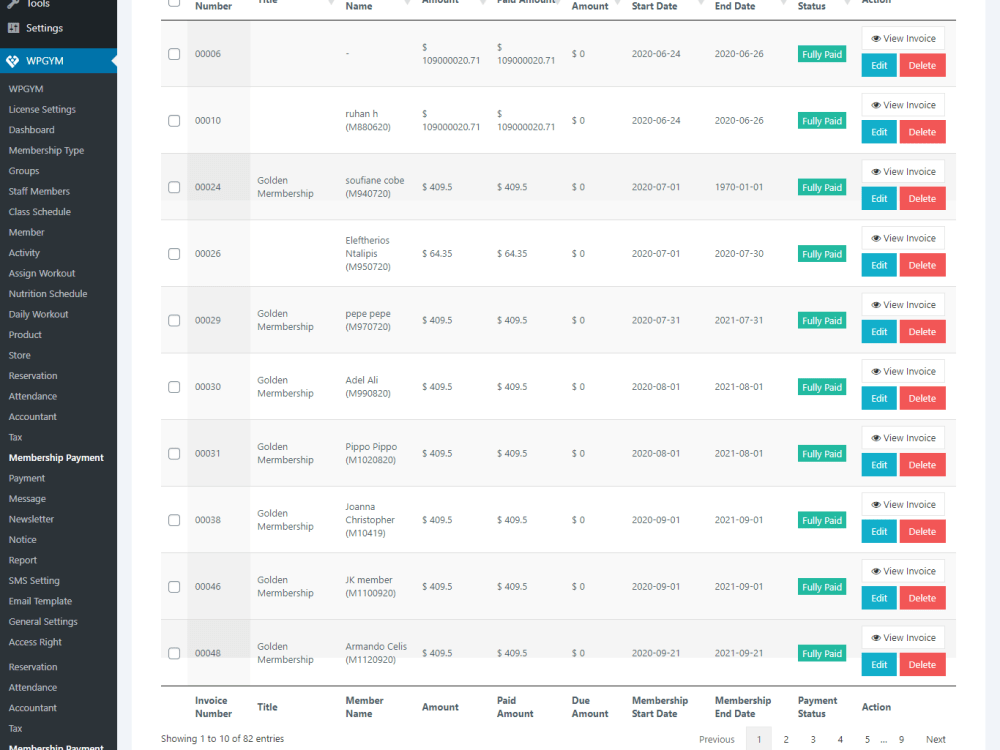Image resolution: width=1000 pixels, height=750 pixels.
Task: Select checkbox for invoice 00029
Action: tap(174, 320)
